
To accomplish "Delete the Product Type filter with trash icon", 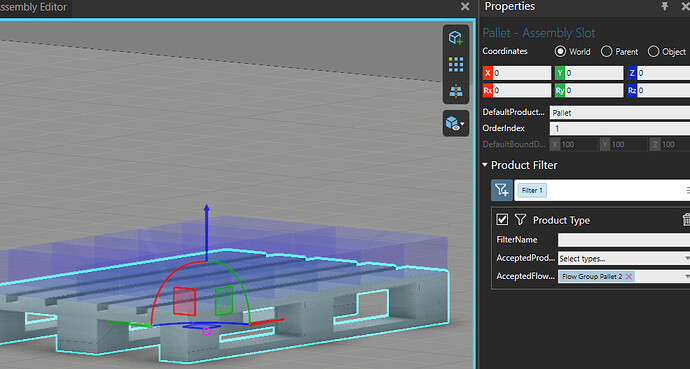I will coord(686,219).
